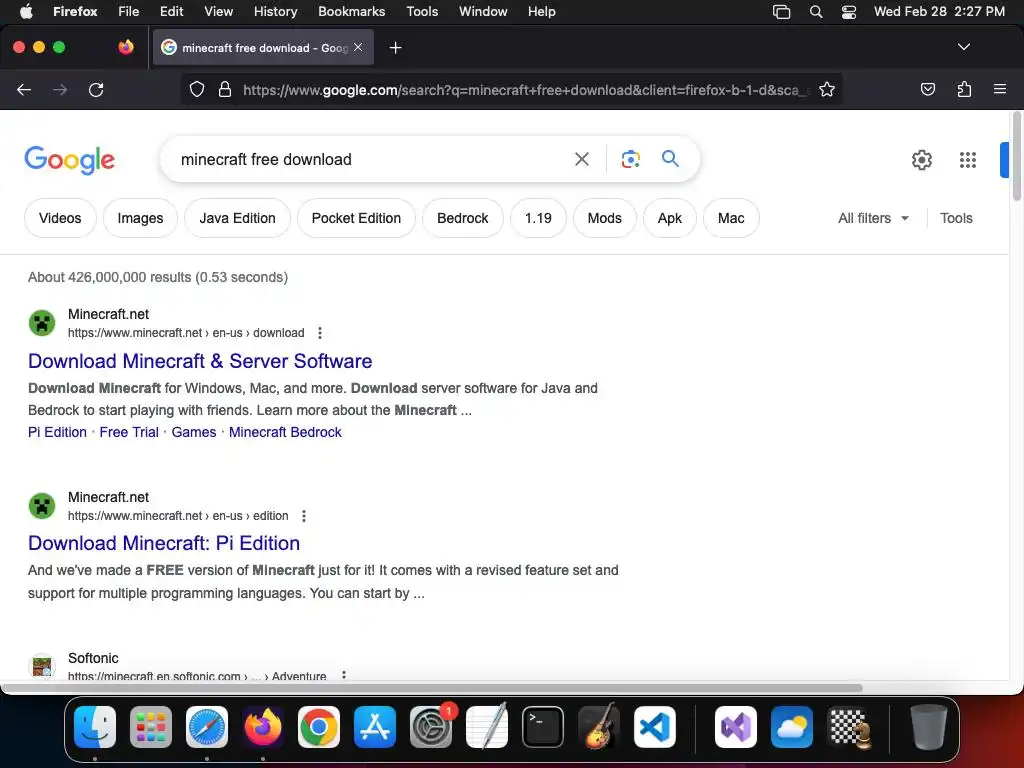The height and width of the screenshot is (768, 1024).
Task: Open the tracking protection shield icon
Action: pos(197,89)
